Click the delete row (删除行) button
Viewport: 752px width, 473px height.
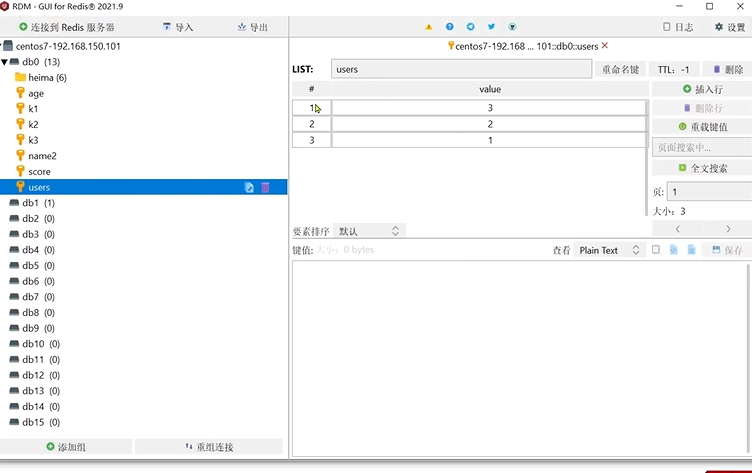pyautogui.click(x=703, y=108)
